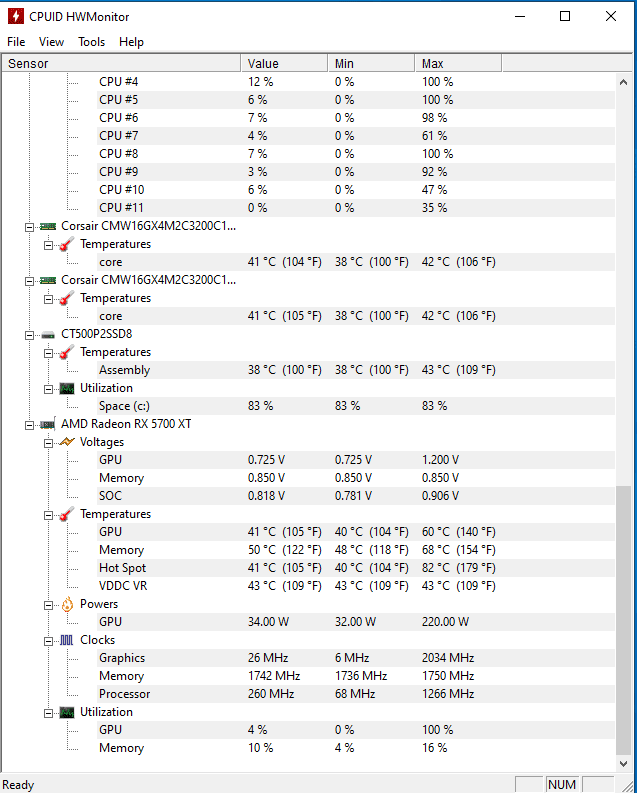Collapse the CT500P2SSD8 tree node
This screenshot has width=637, height=793.
(x=30, y=334)
